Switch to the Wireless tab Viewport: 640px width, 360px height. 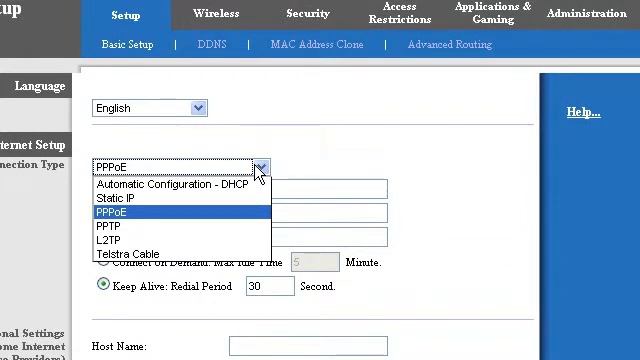click(x=216, y=13)
